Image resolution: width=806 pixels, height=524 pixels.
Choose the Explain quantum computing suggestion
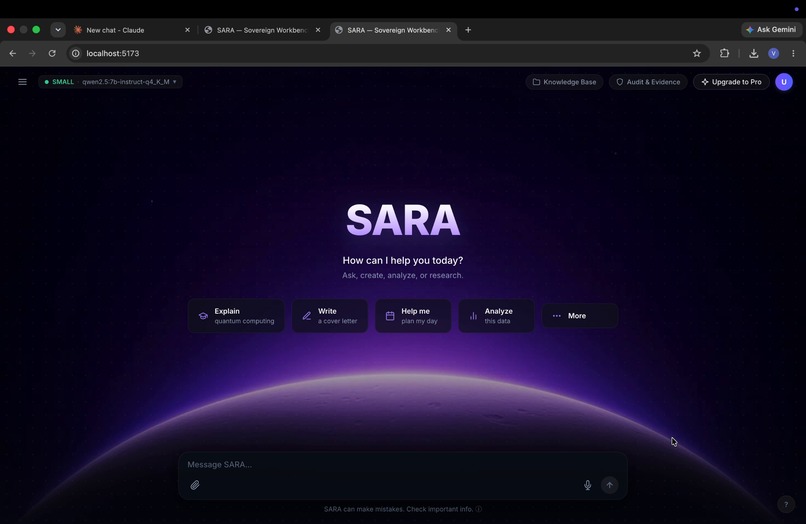coord(236,316)
